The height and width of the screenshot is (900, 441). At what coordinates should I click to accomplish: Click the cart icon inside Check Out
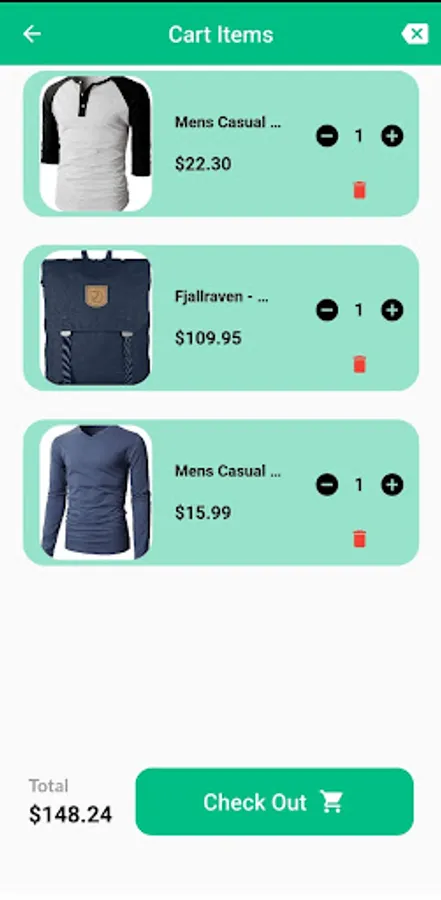[x=331, y=801]
